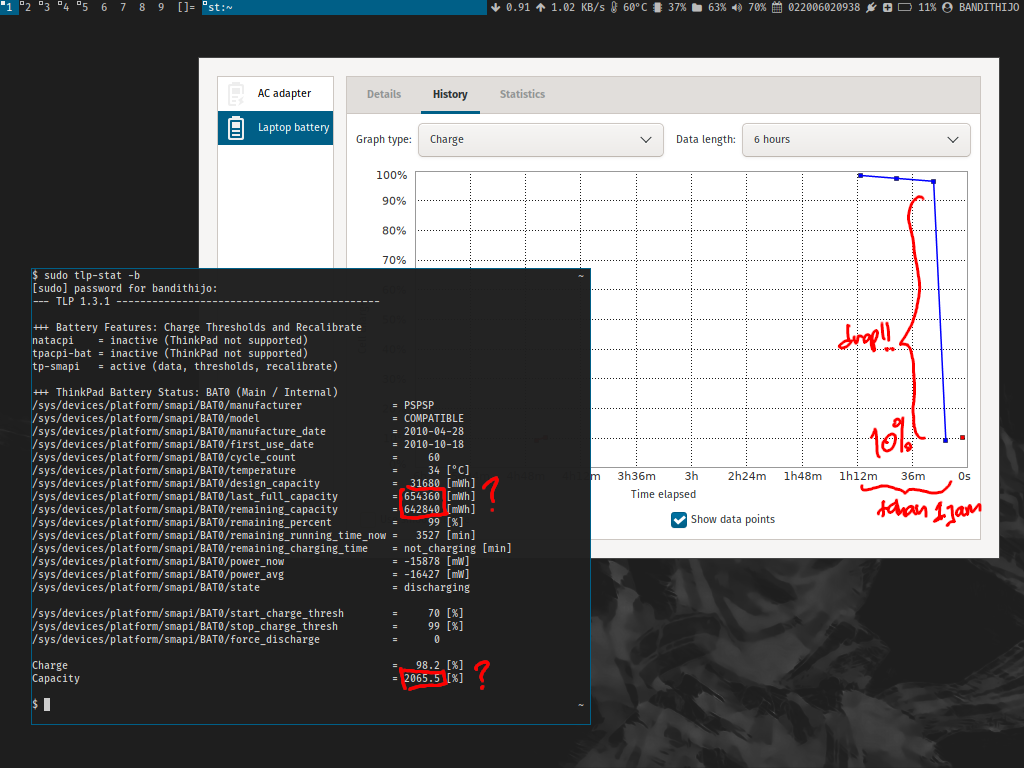Switch to the Statistics tab
The image size is (1024, 768).
tap(522, 94)
